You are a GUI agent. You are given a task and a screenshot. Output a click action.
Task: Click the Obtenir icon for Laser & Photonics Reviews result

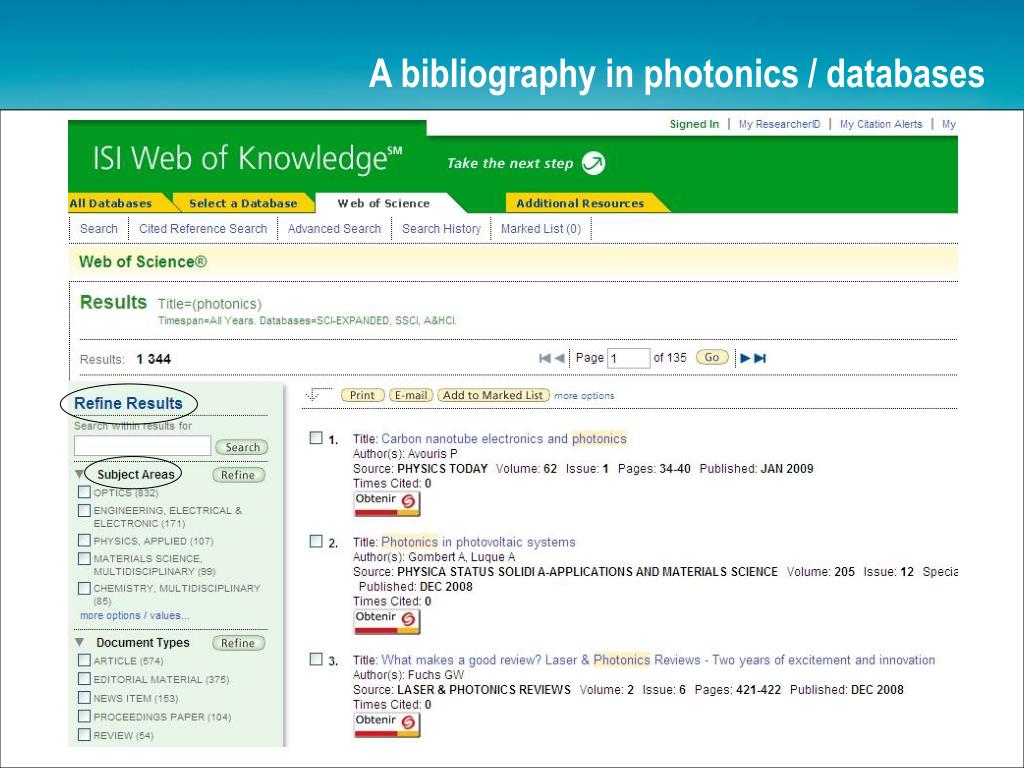click(x=387, y=724)
